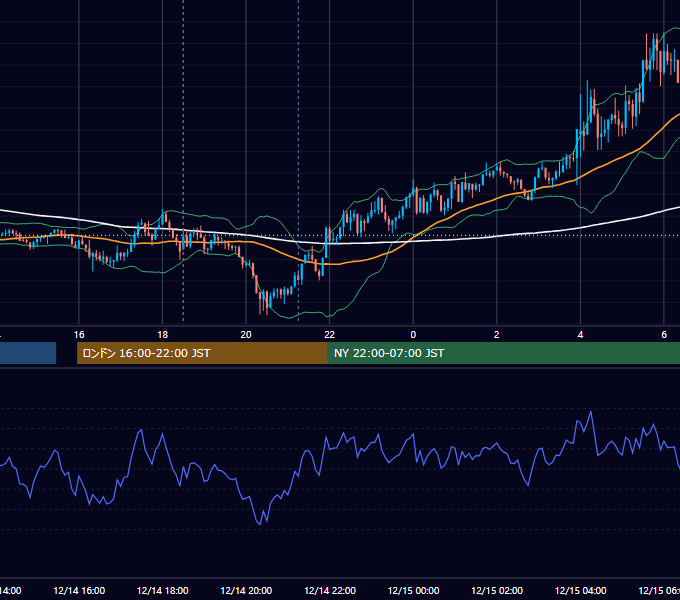Click the hour label 6 on the chart axis

tap(664, 335)
